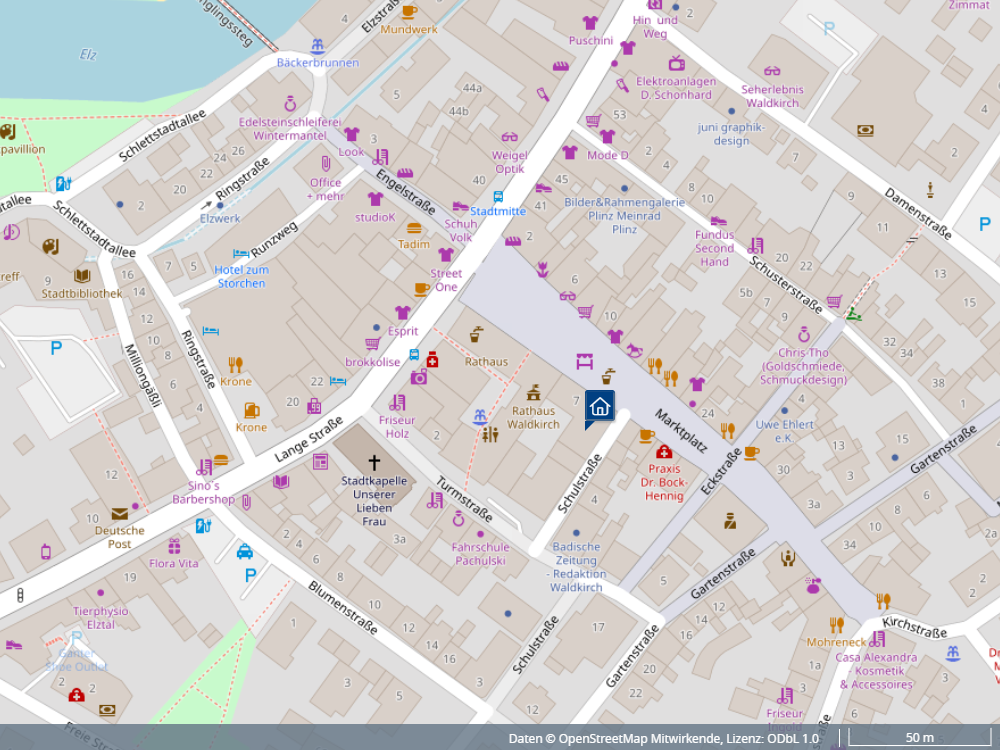The width and height of the screenshot is (1000, 750).
Task: Select the Praxis Dr. Bock-Hennig medical icon
Action: [x=664, y=452]
